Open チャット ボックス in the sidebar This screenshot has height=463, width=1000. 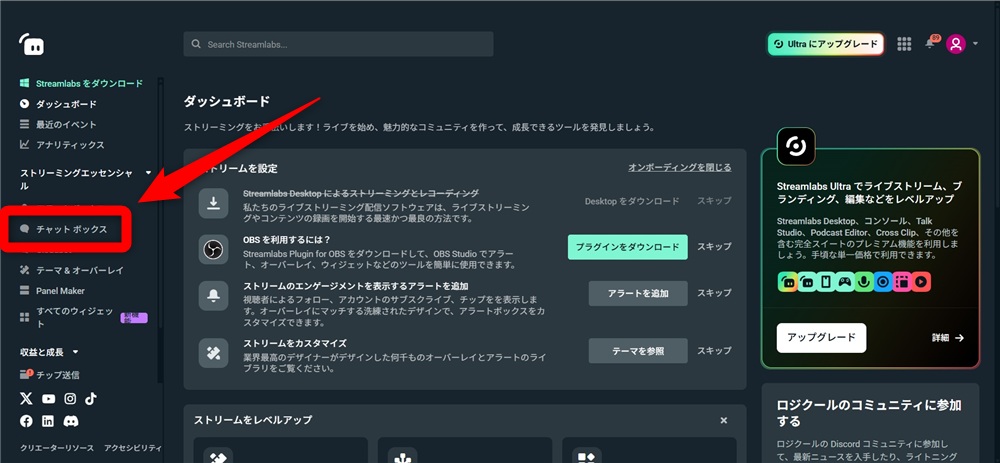[71, 229]
